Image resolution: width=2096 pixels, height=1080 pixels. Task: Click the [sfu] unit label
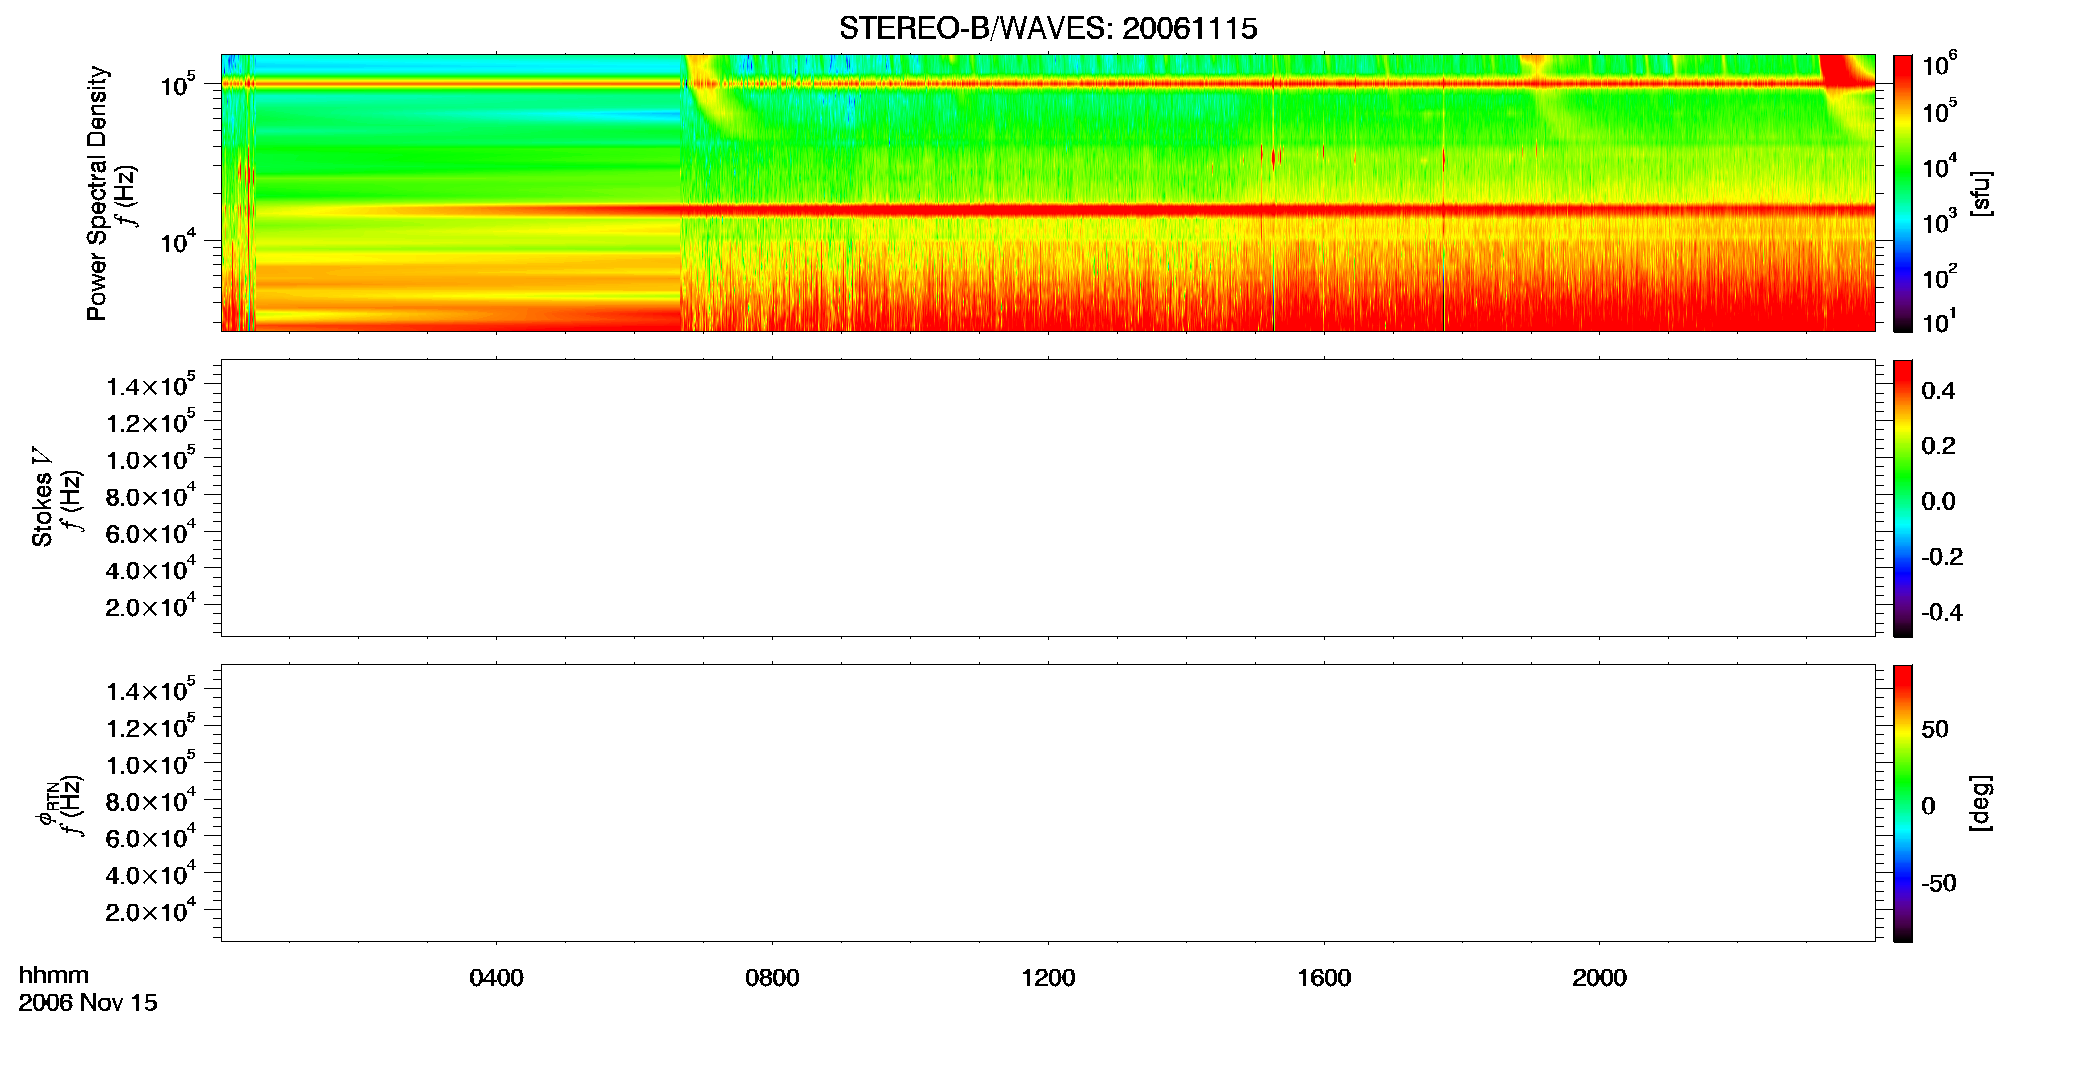click(1981, 193)
